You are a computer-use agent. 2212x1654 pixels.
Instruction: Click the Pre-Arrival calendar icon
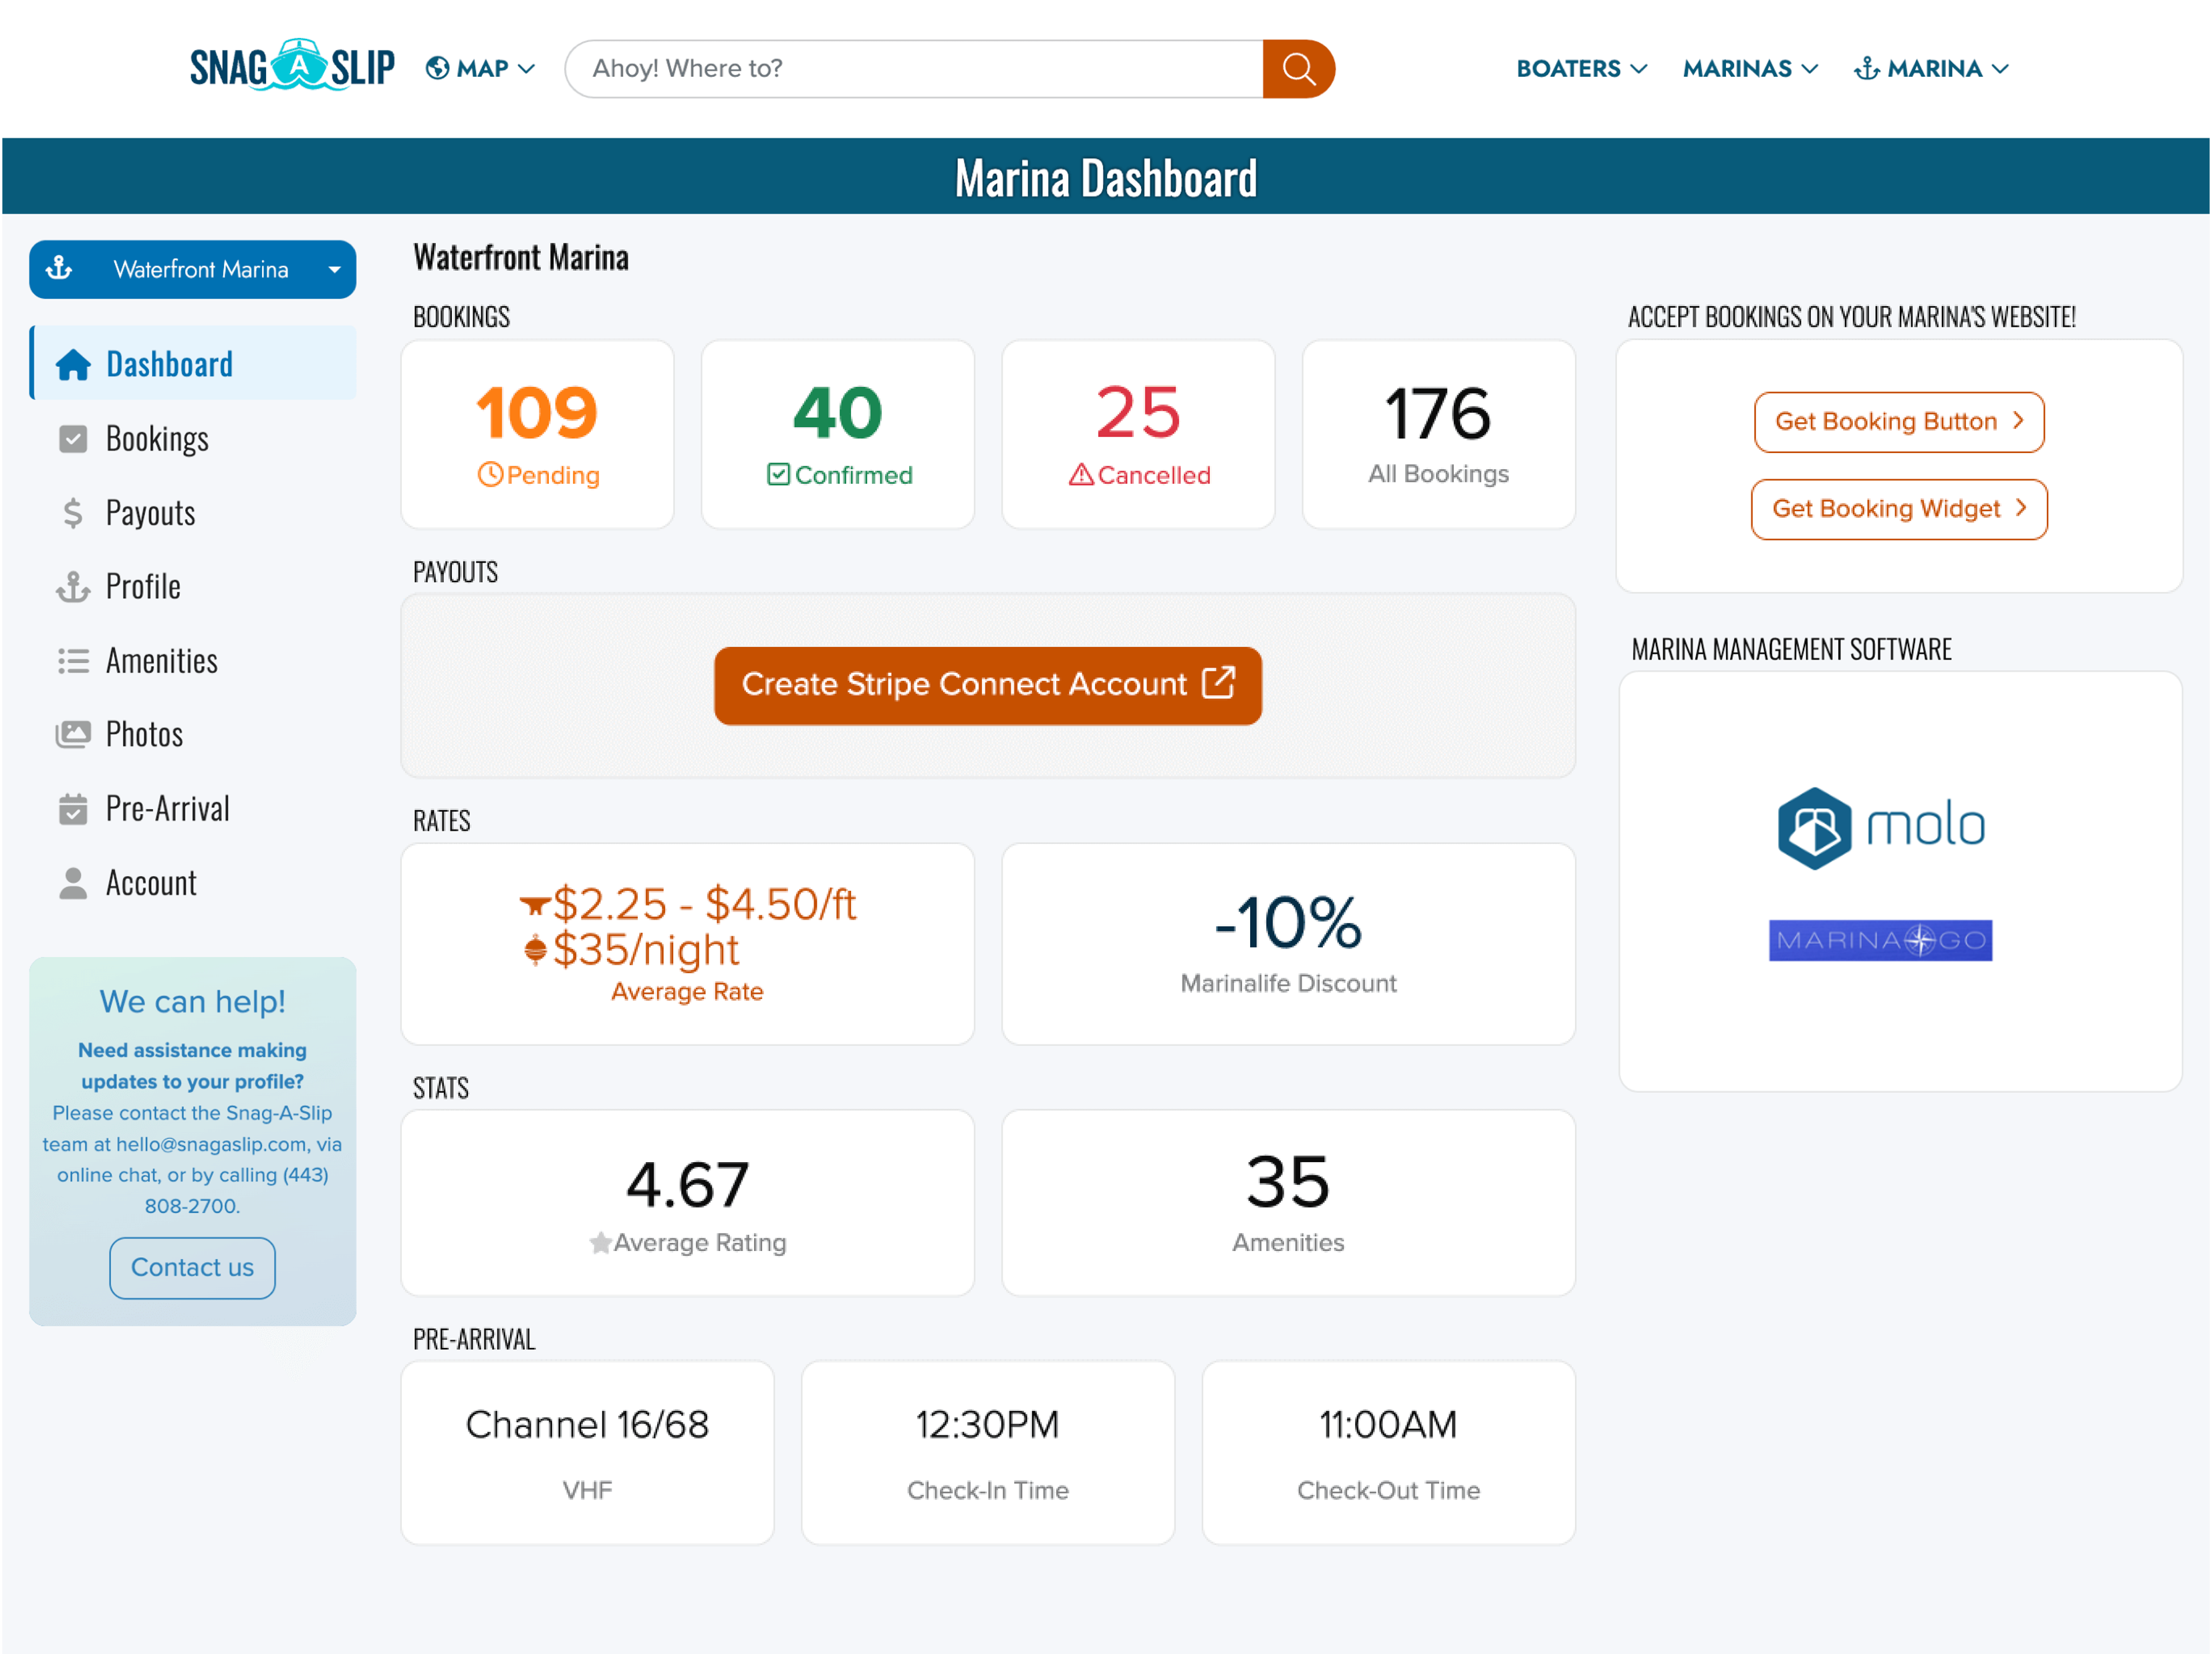(x=73, y=809)
